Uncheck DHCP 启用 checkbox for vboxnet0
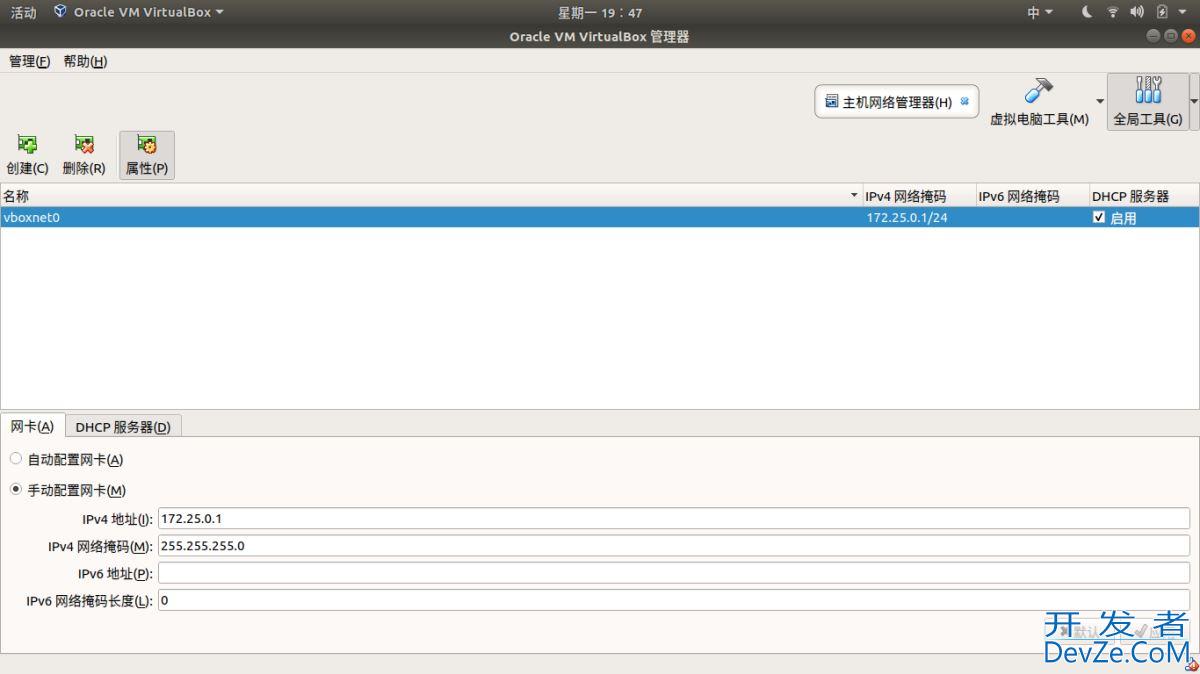 coord(1099,217)
